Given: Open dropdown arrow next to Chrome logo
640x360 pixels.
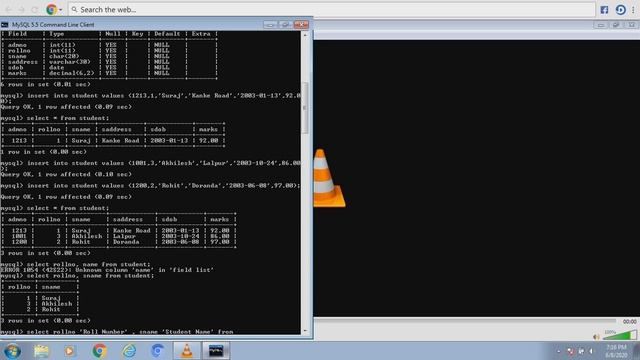Looking at the screenshot, I should (x=60, y=9).
